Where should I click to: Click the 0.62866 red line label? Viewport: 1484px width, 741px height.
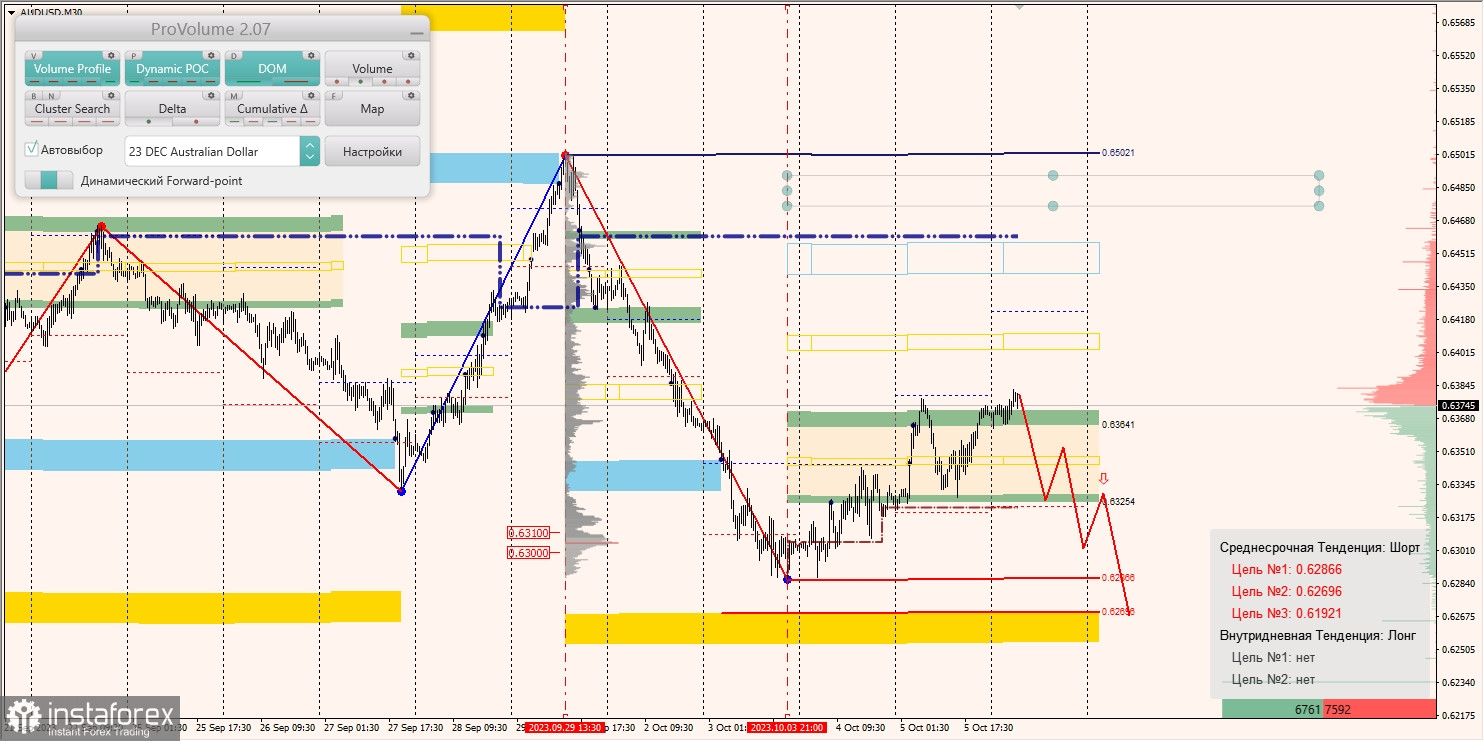click(1118, 578)
